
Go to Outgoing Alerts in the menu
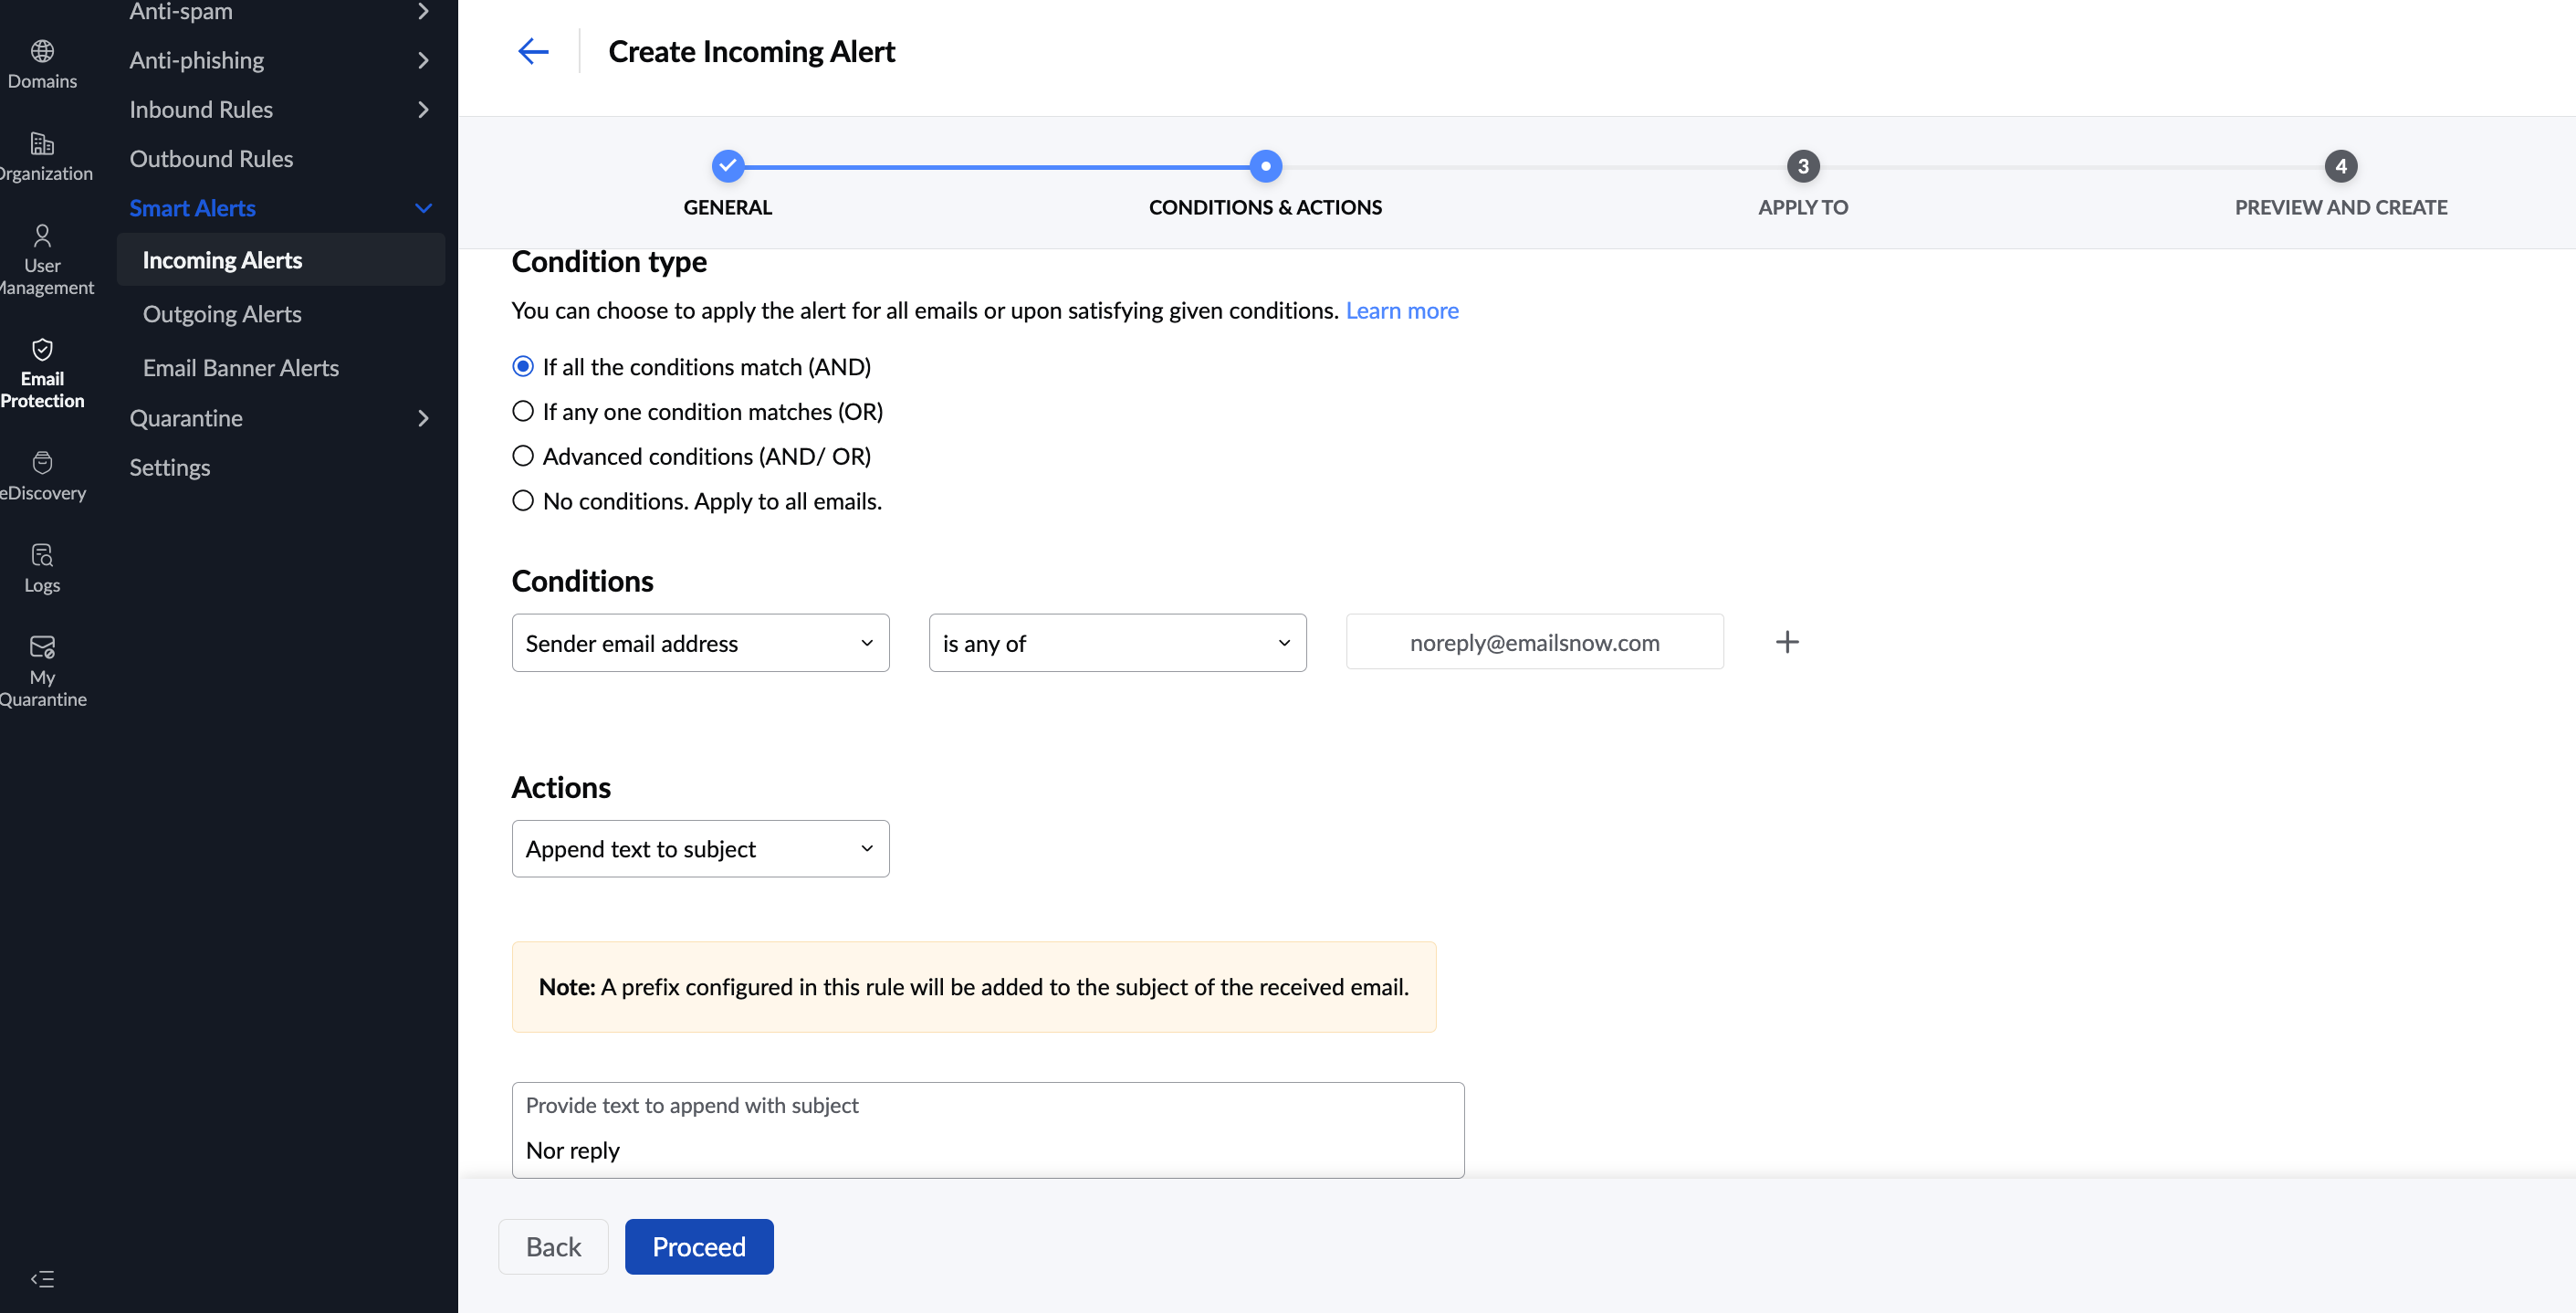[222, 314]
